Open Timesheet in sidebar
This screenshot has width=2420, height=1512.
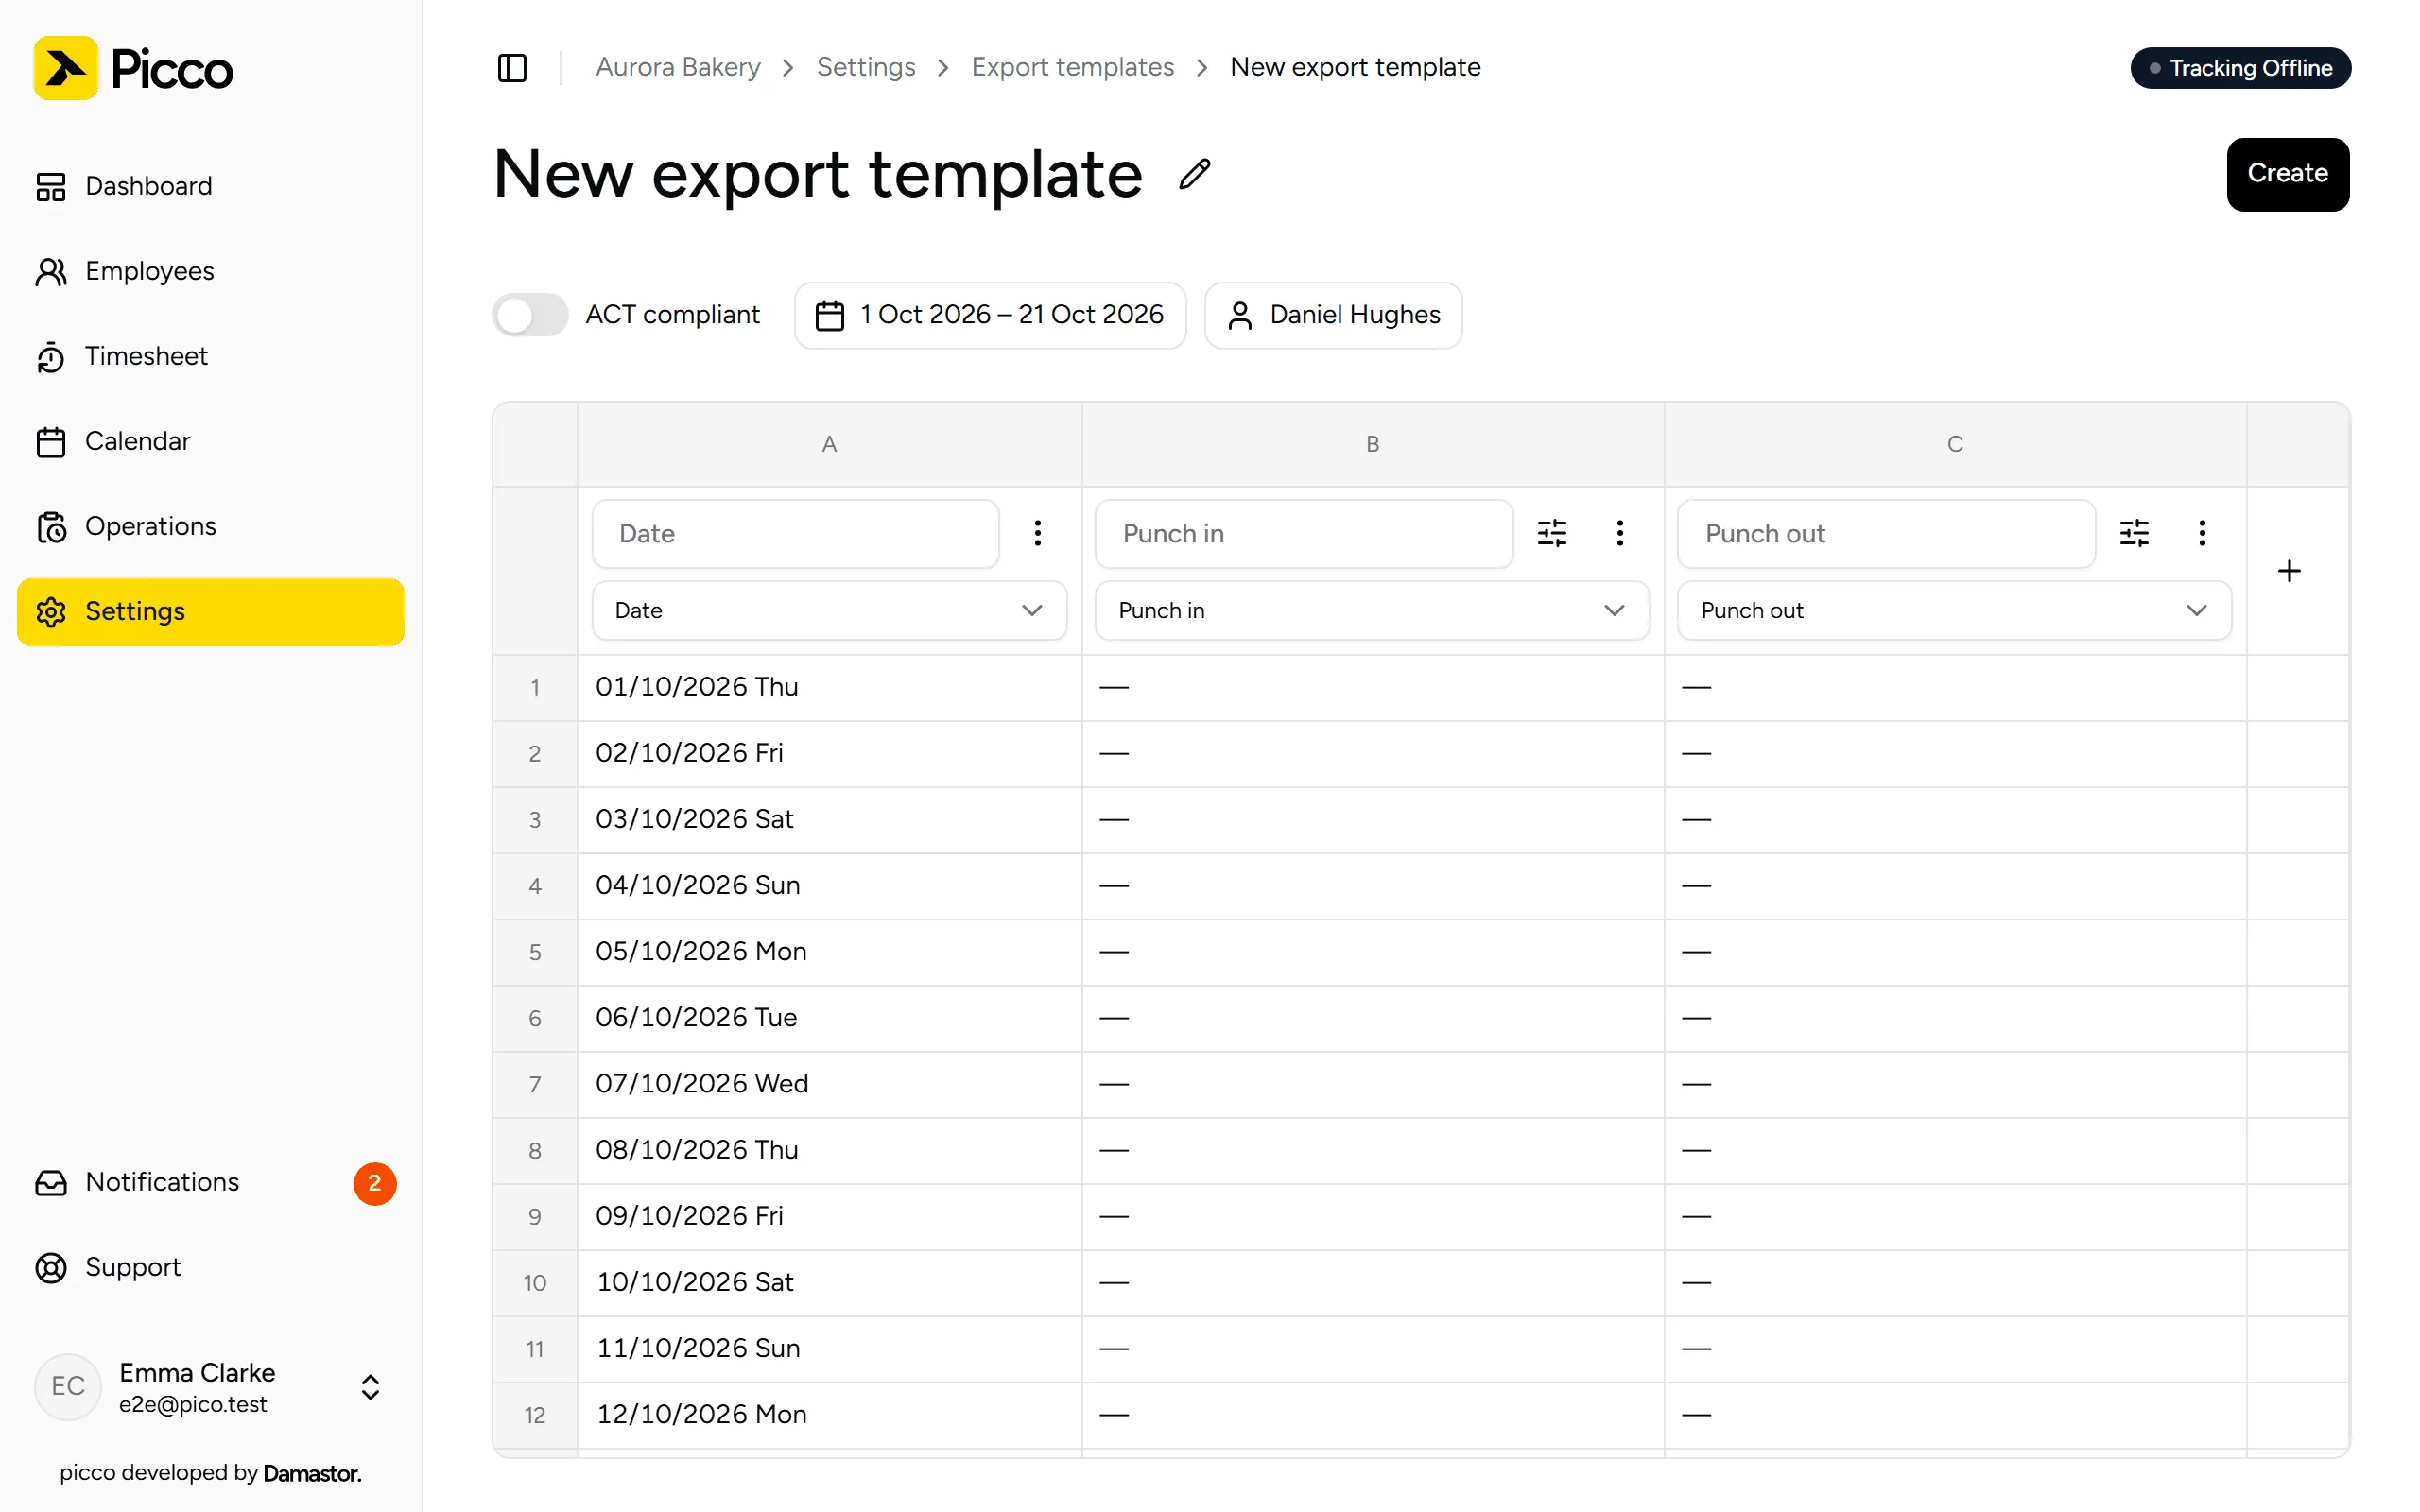[x=210, y=356]
